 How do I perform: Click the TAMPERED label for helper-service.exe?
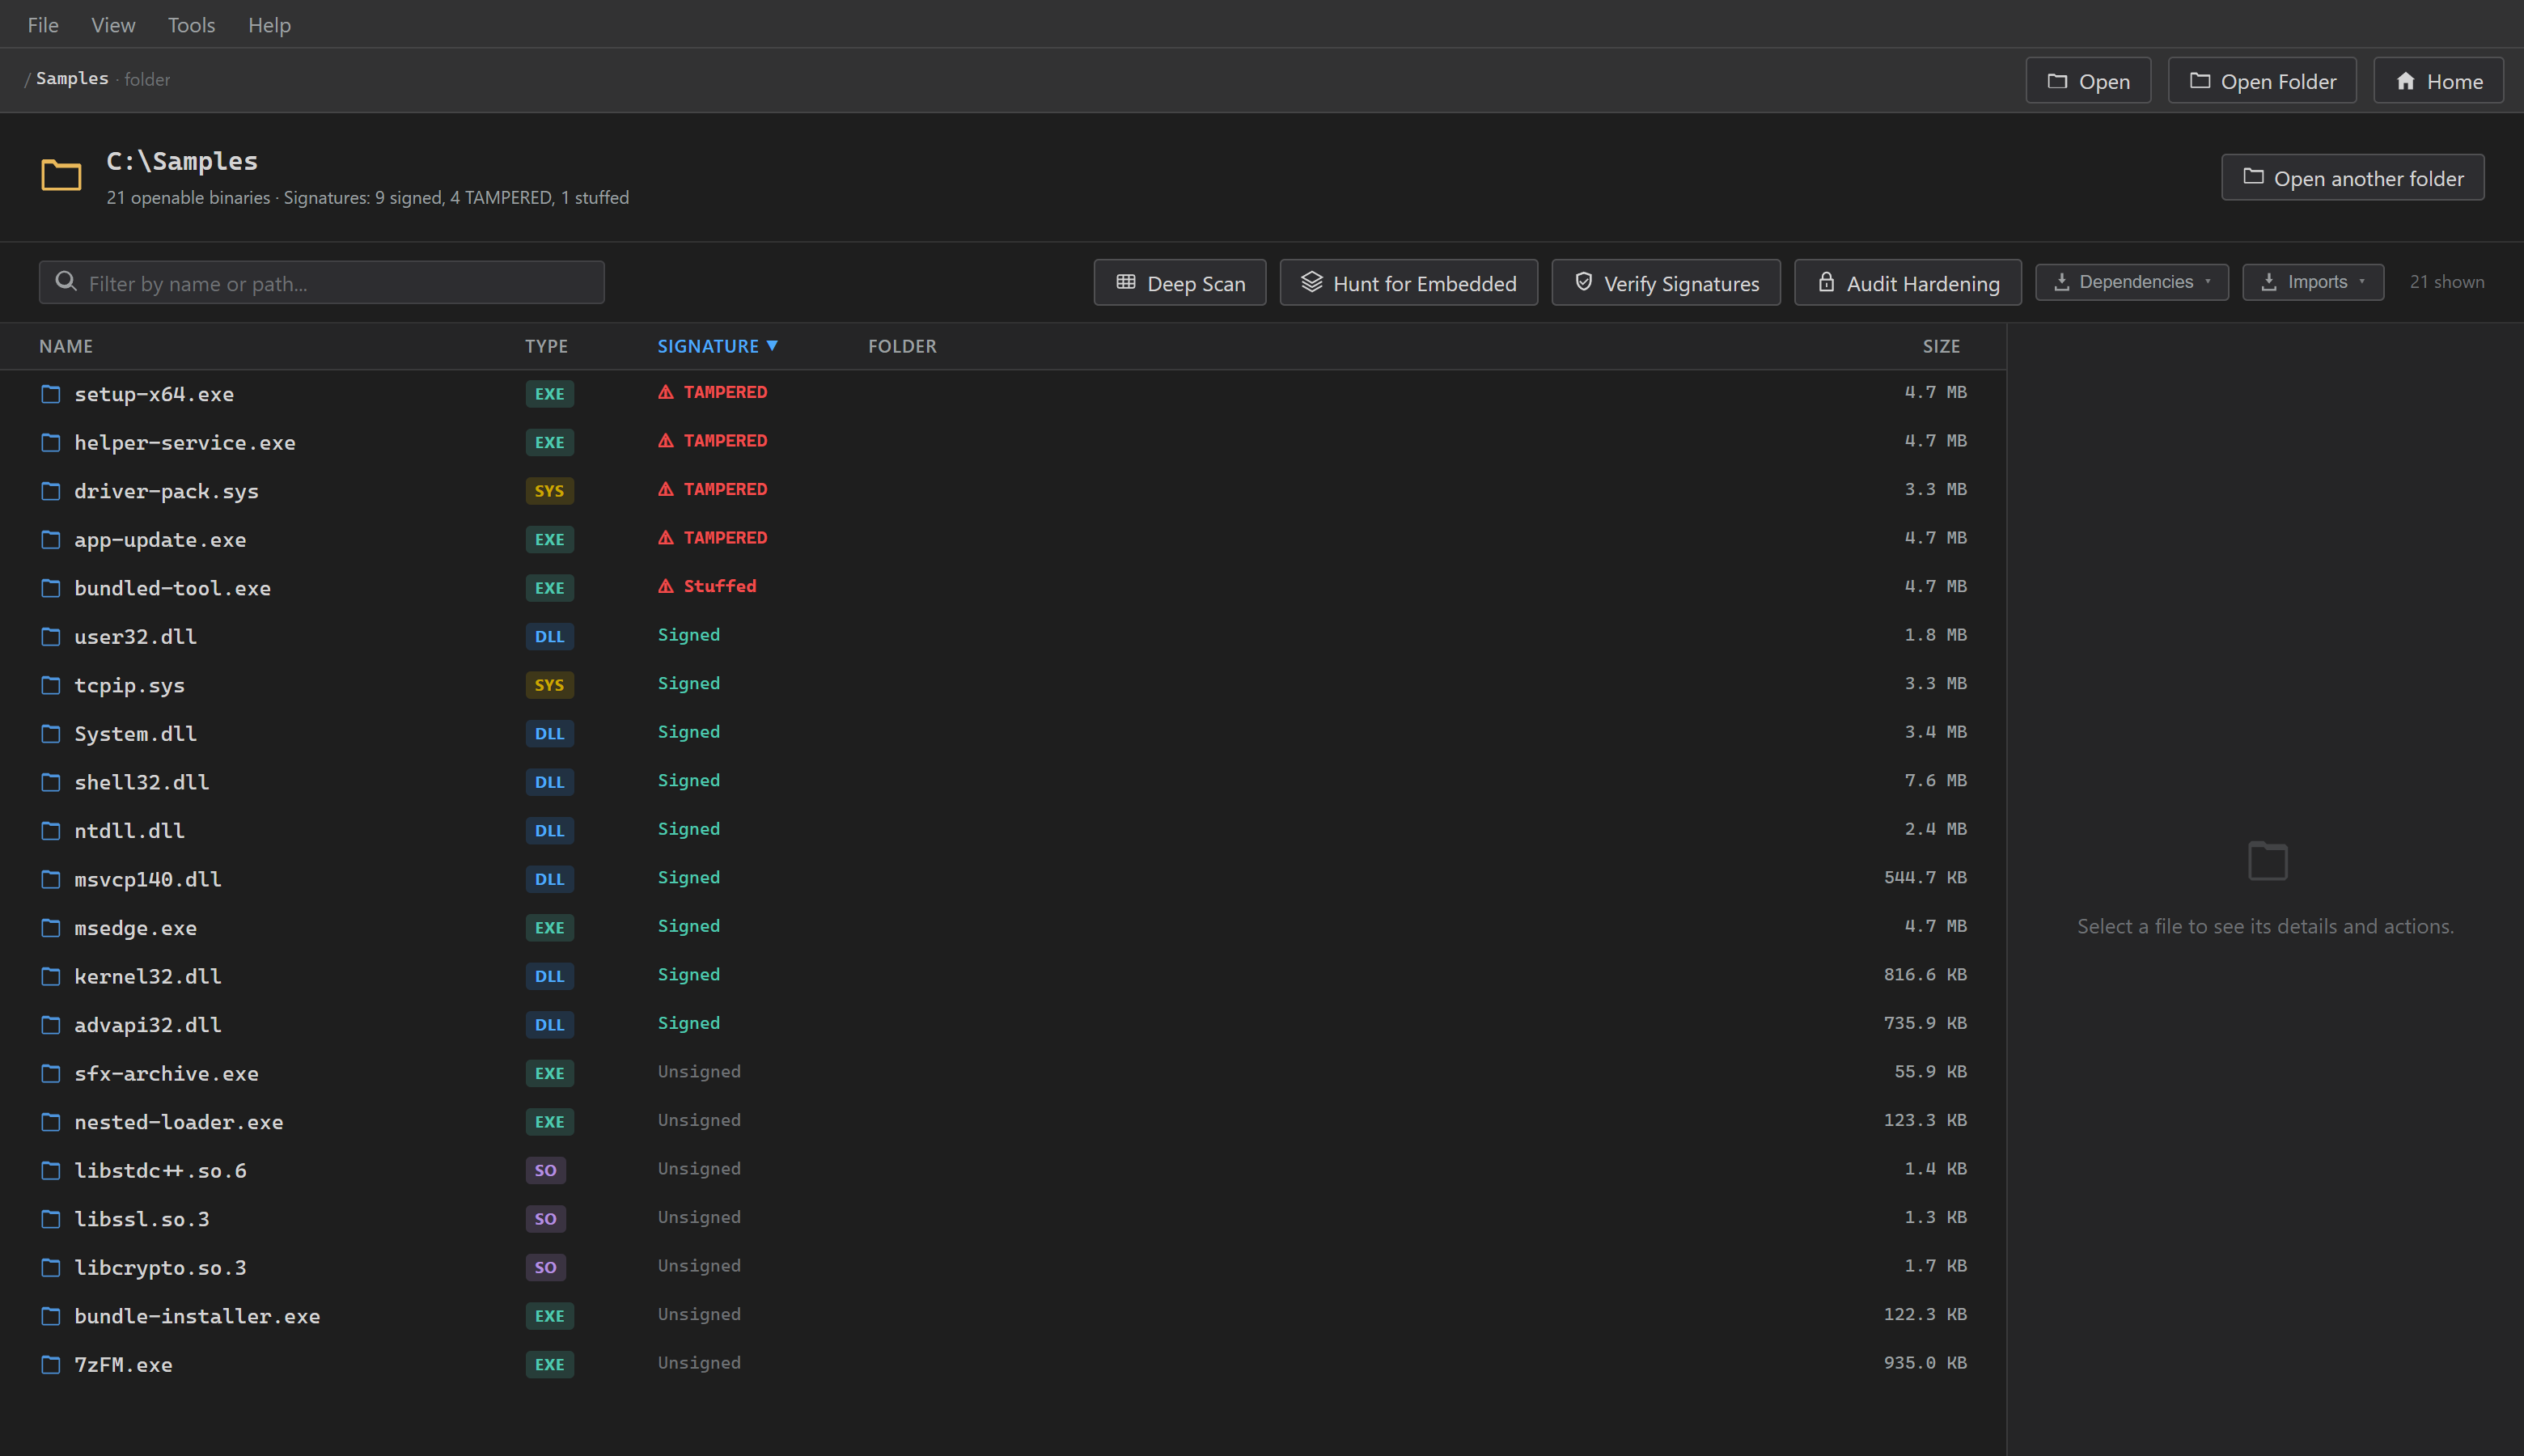(725, 441)
